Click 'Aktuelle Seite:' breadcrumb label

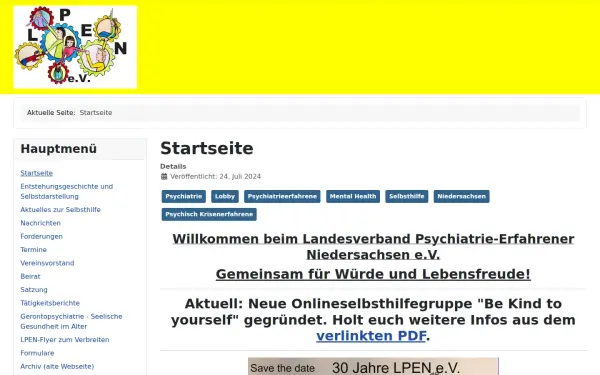pyautogui.click(x=51, y=112)
